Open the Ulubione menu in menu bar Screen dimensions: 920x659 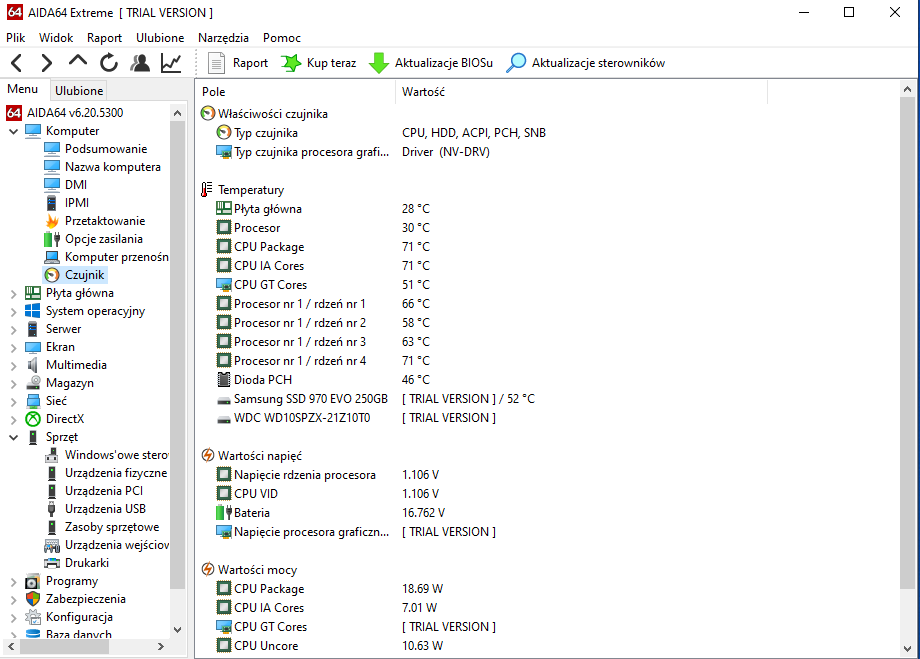[x=160, y=38]
